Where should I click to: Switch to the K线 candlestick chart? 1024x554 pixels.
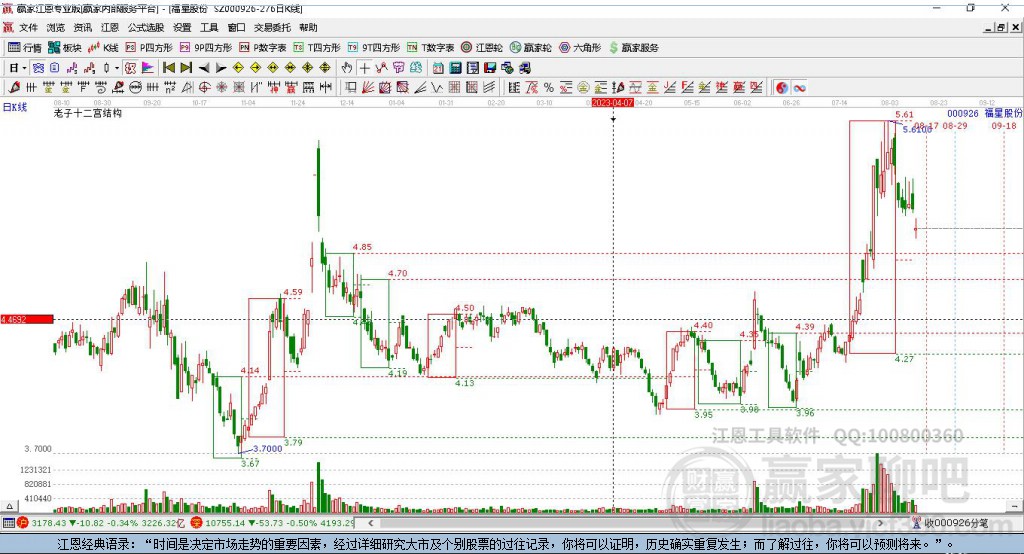(x=103, y=48)
